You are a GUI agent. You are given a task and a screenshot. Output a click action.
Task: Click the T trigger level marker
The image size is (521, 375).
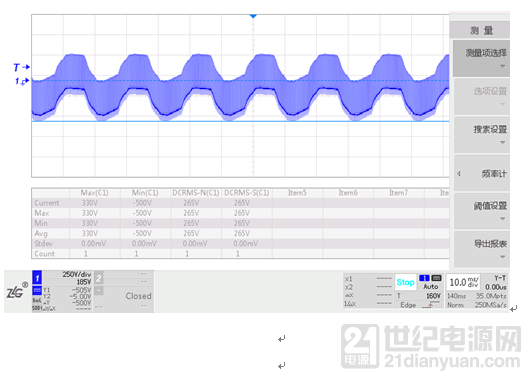(21, 67)
